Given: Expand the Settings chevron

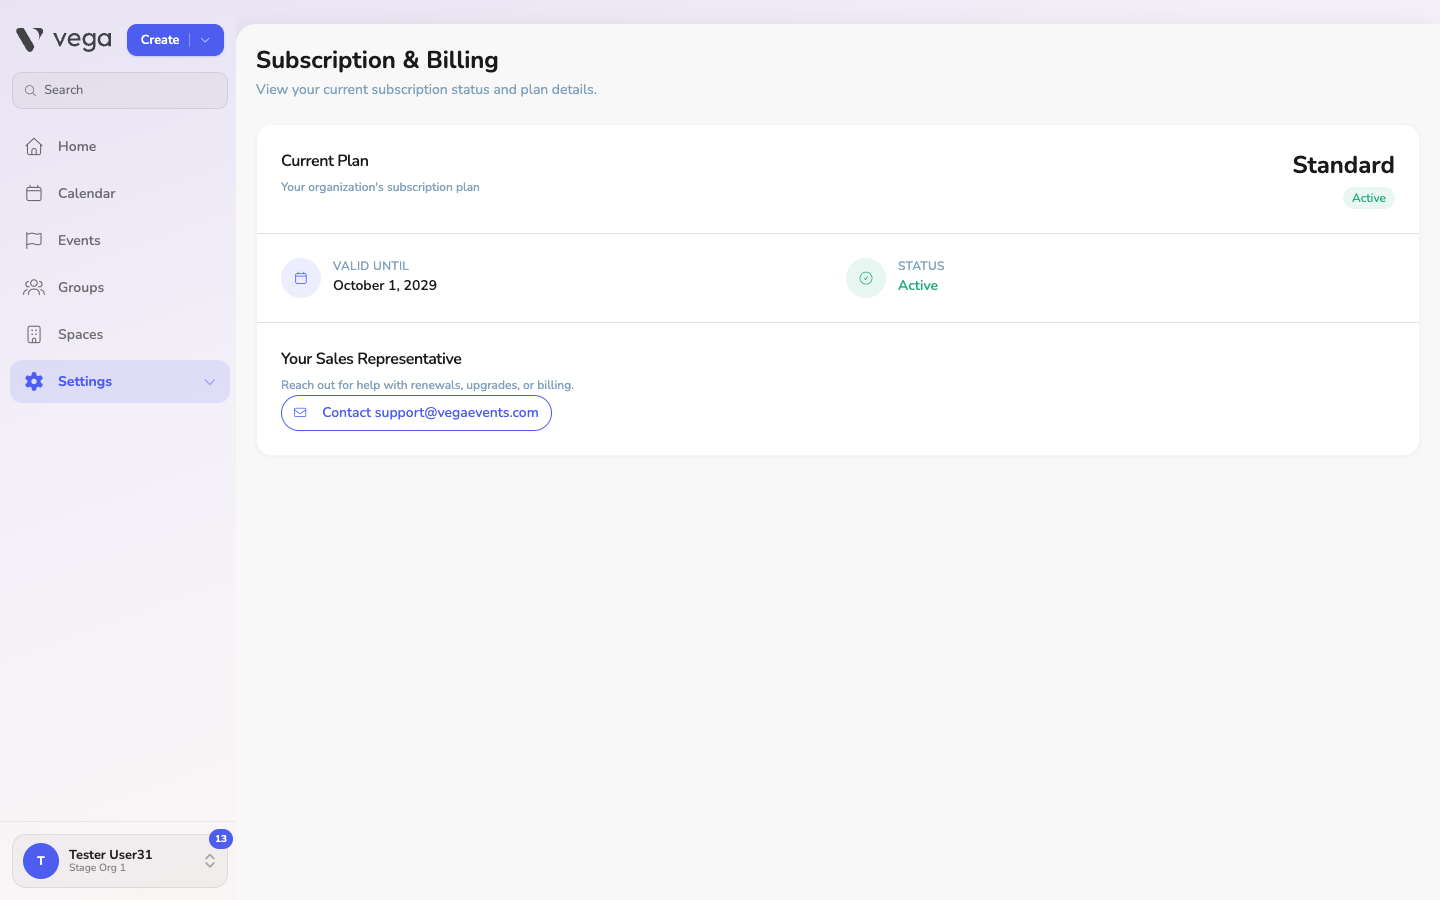Looking at the screenshot, I should pos(210,382).
